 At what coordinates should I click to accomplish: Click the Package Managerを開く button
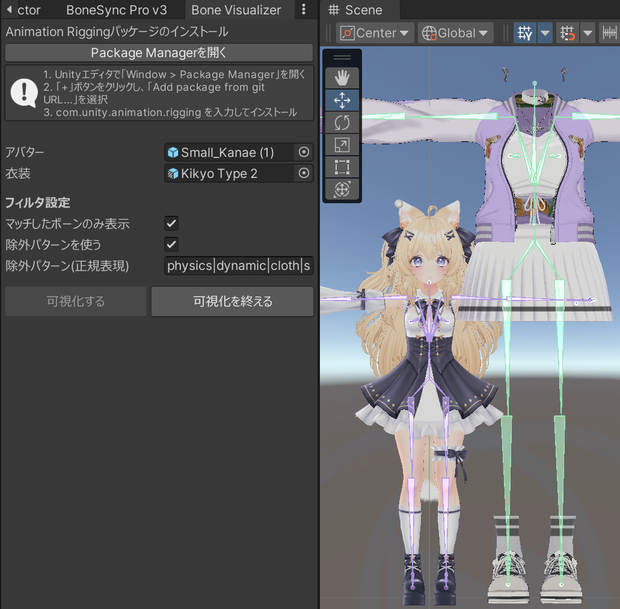[159, 53]
